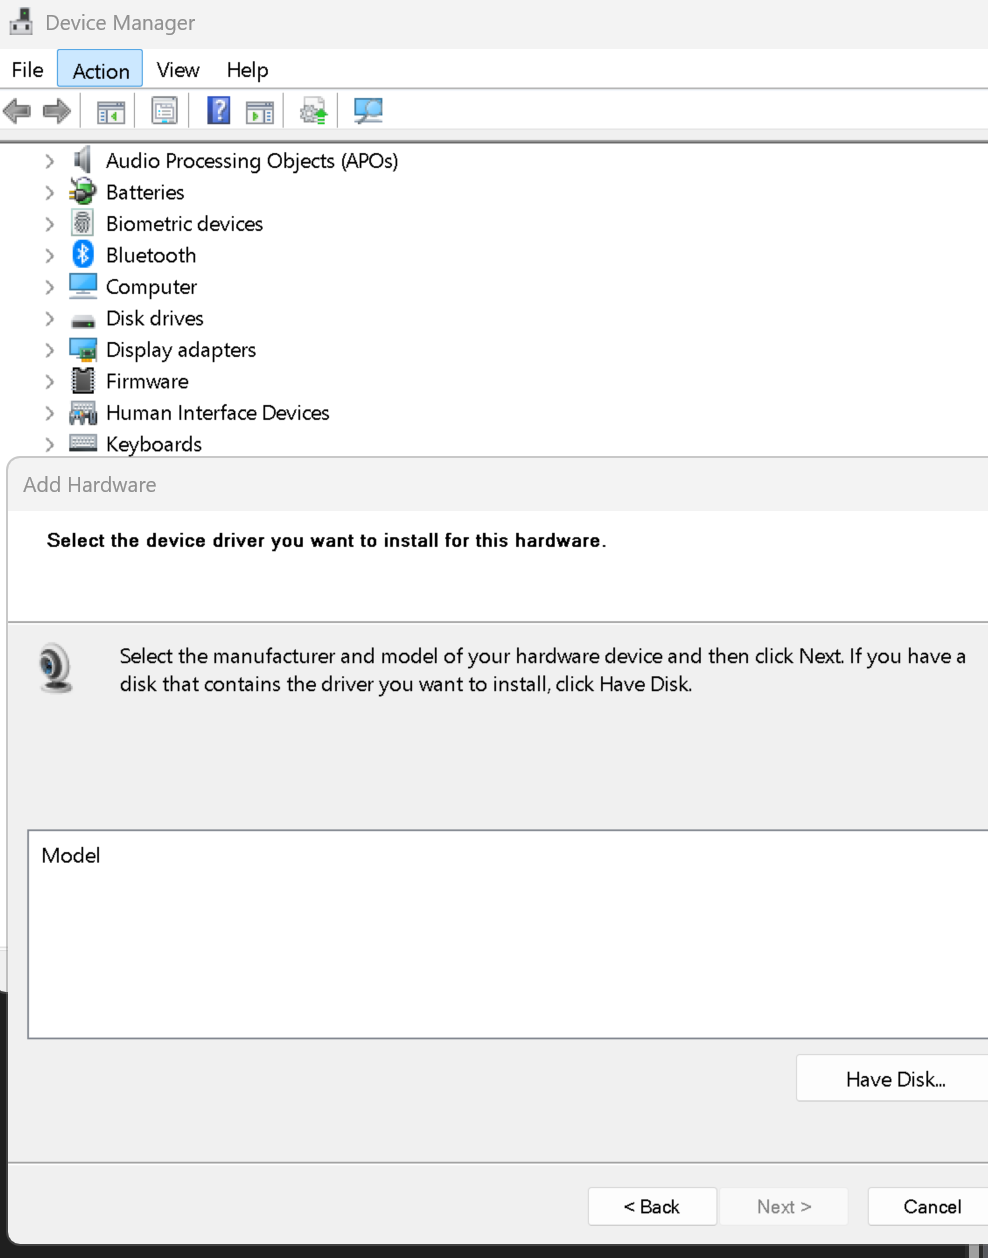The width and height of the screenshot is (988, 1258).
Task: Click the Back arrow toolbar icon
Action: coord(17,111)
